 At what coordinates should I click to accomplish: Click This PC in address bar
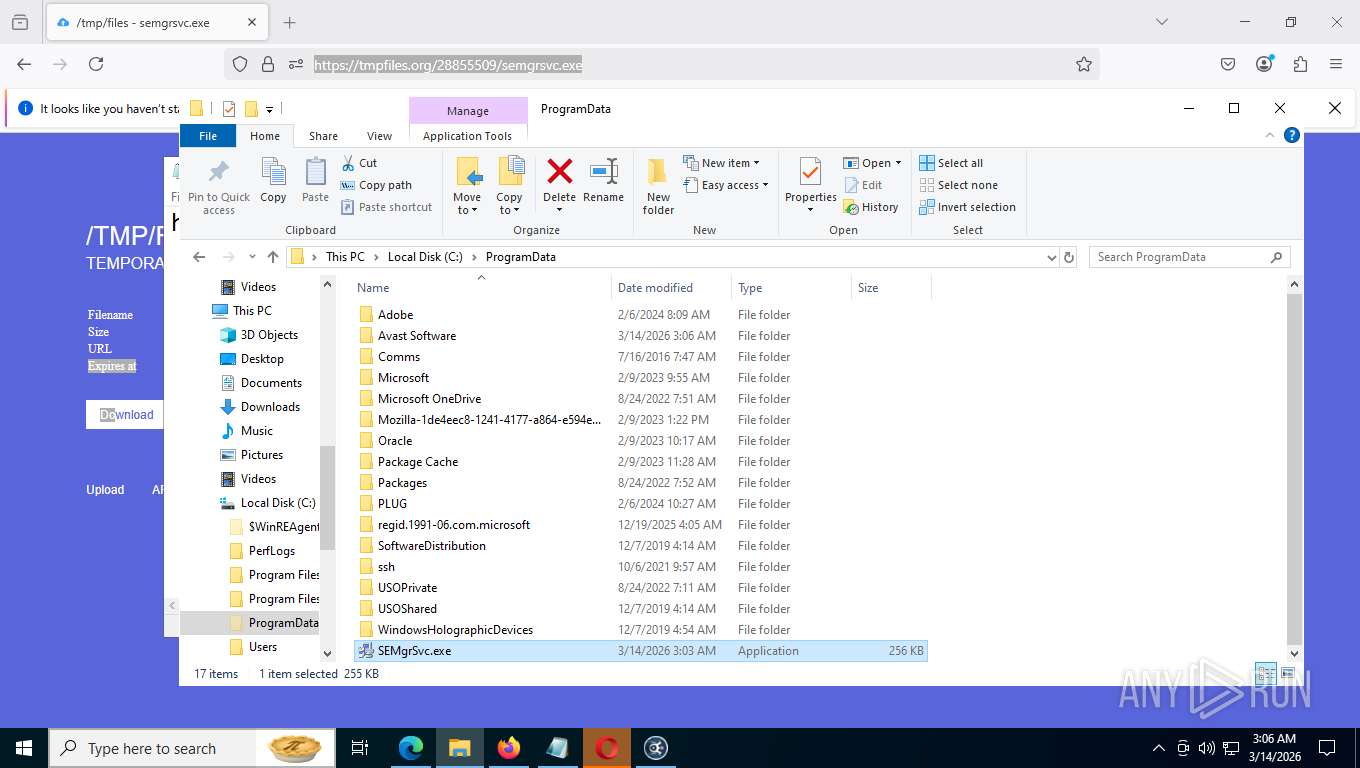tap(345, 257)
